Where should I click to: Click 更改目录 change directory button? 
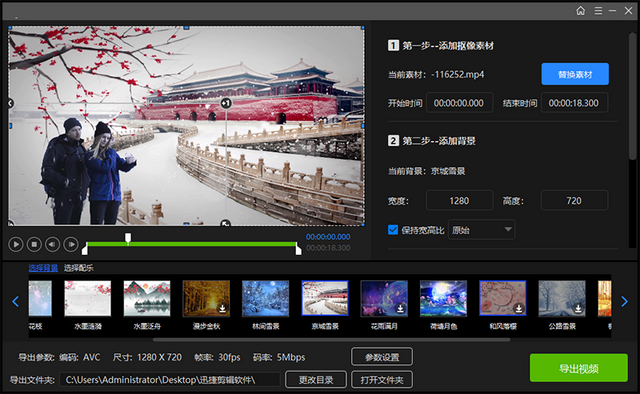coord(316,380)
